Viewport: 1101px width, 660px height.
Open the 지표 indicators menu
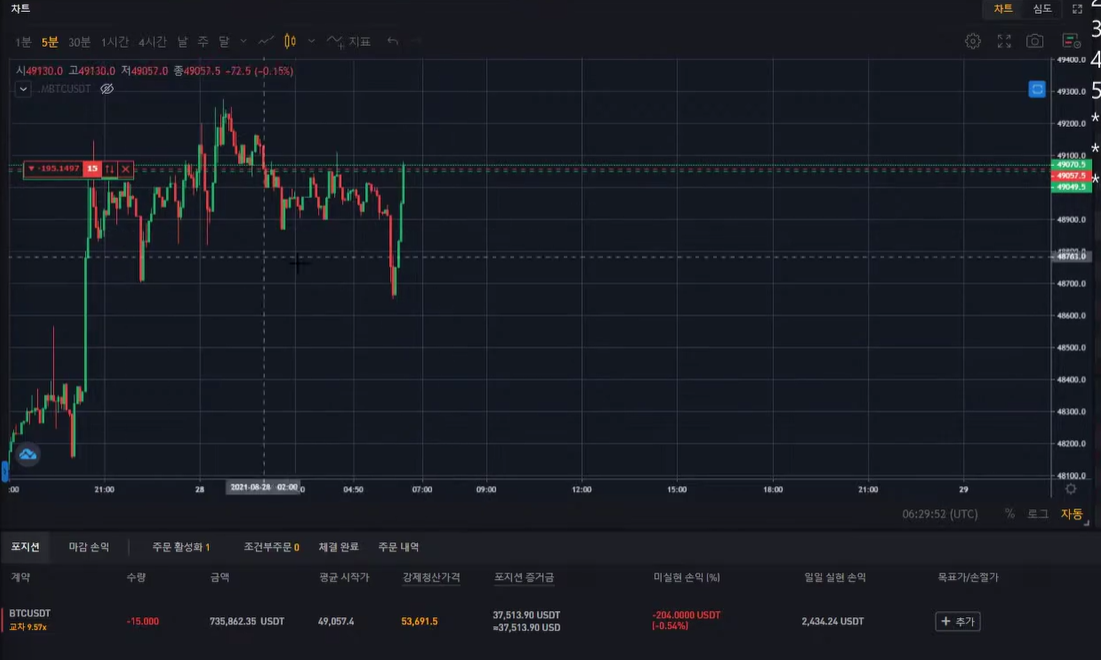click(349, 41)
